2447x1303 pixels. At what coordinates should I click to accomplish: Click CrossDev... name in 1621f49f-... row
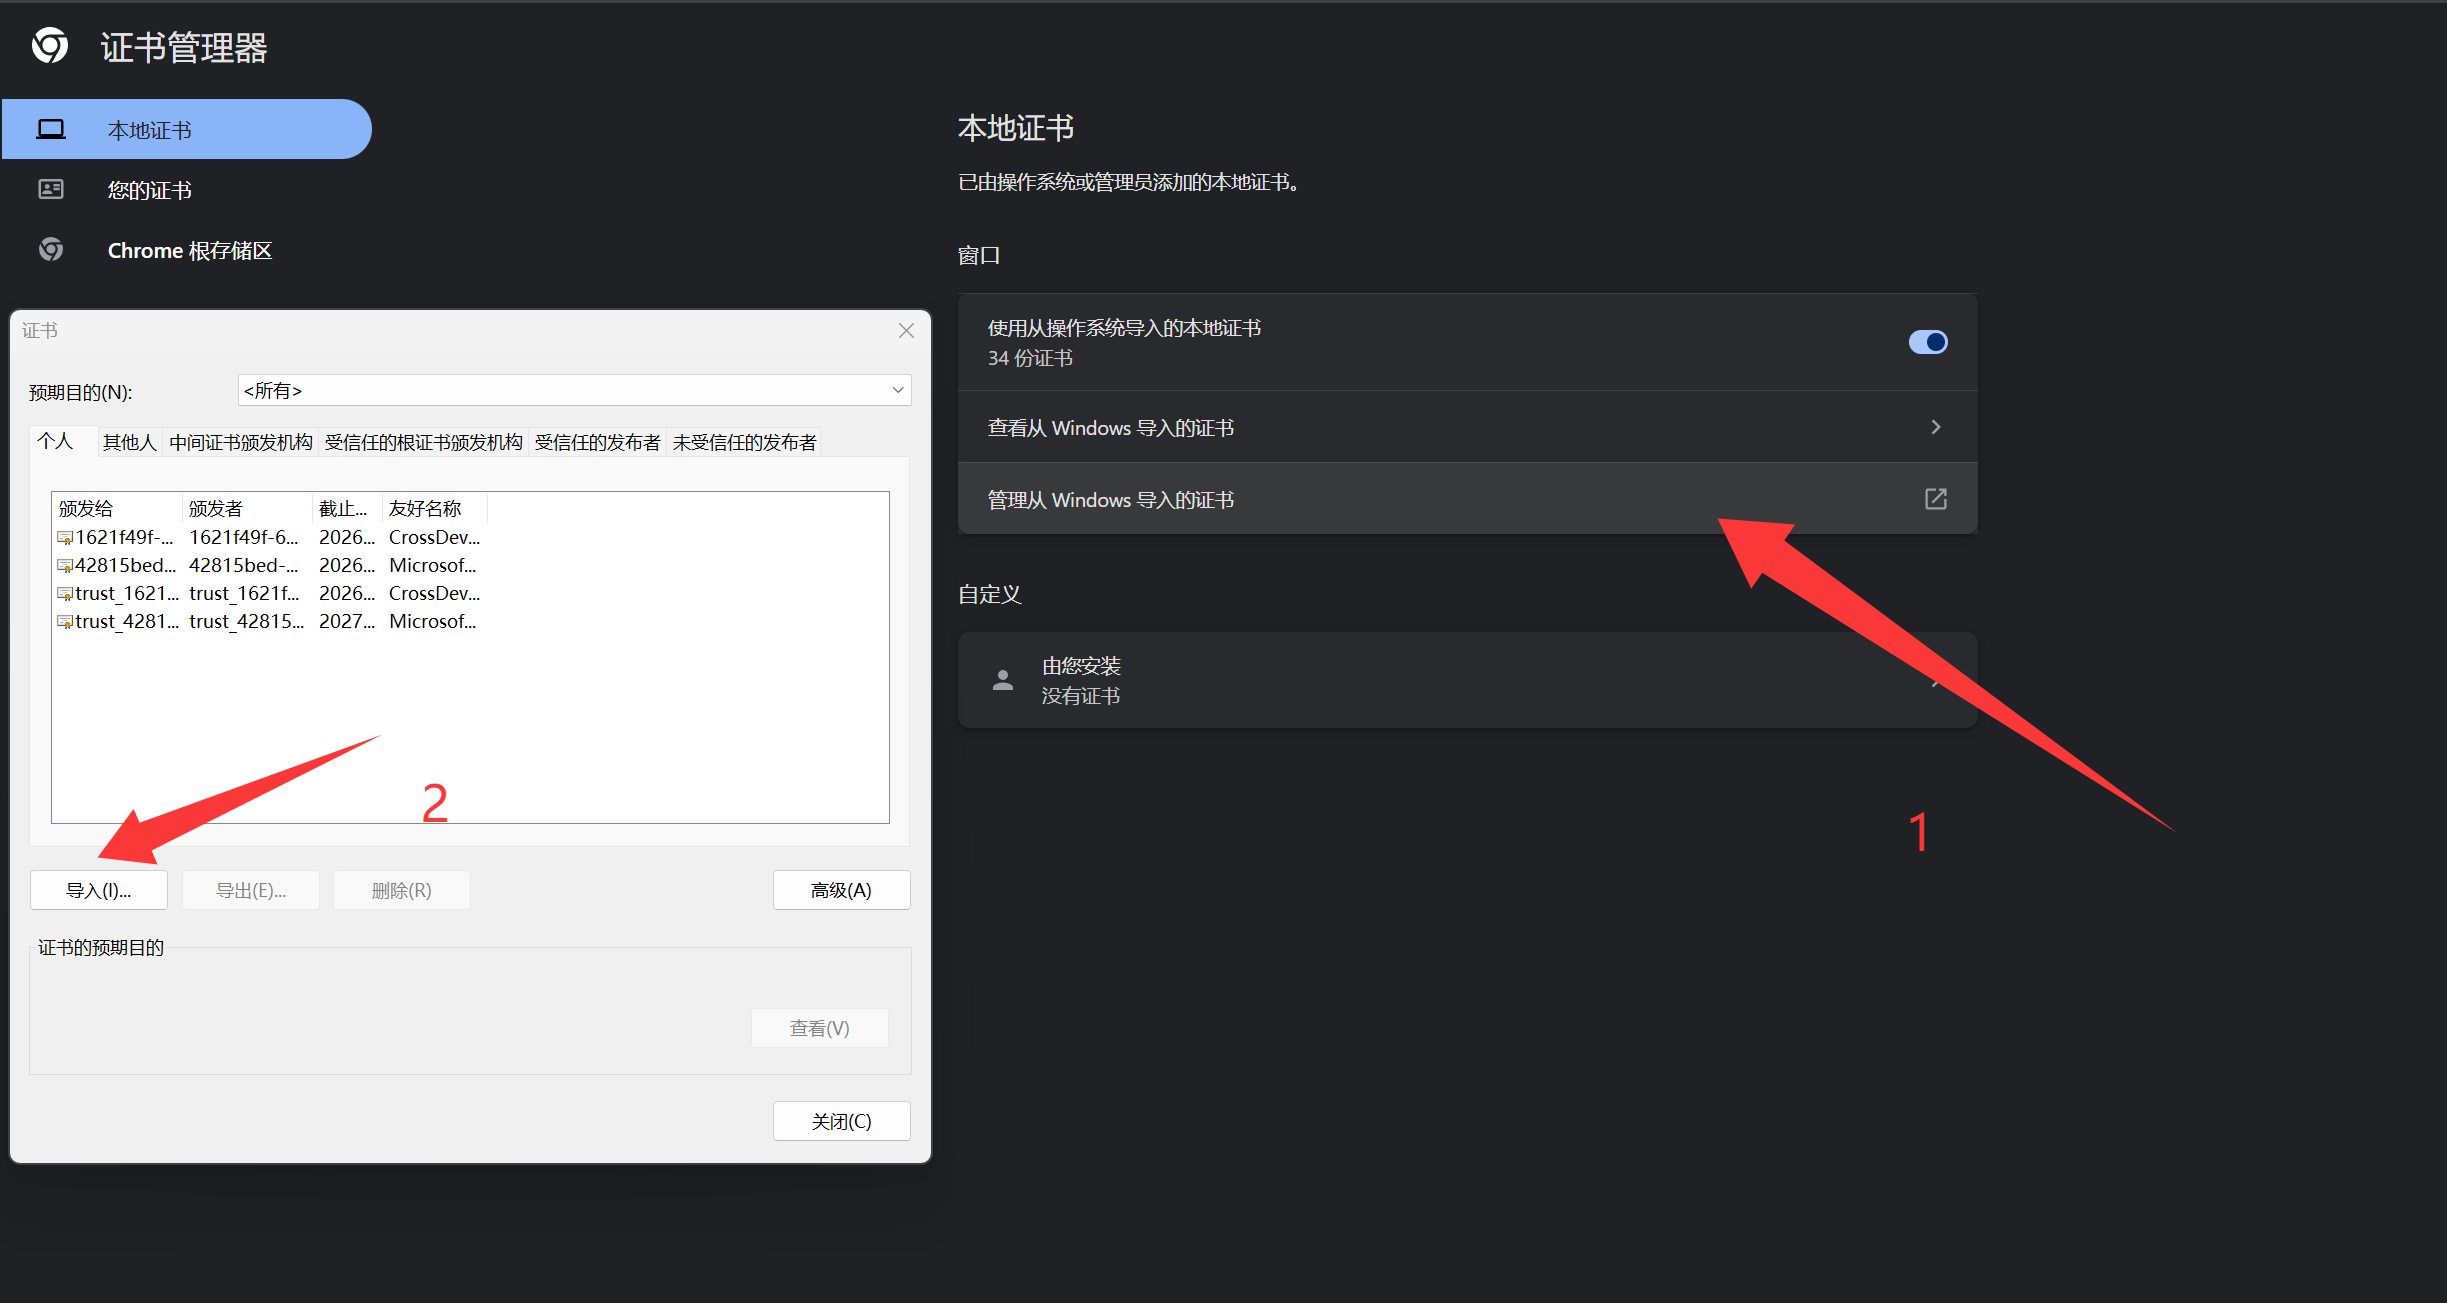click(434, 538)
